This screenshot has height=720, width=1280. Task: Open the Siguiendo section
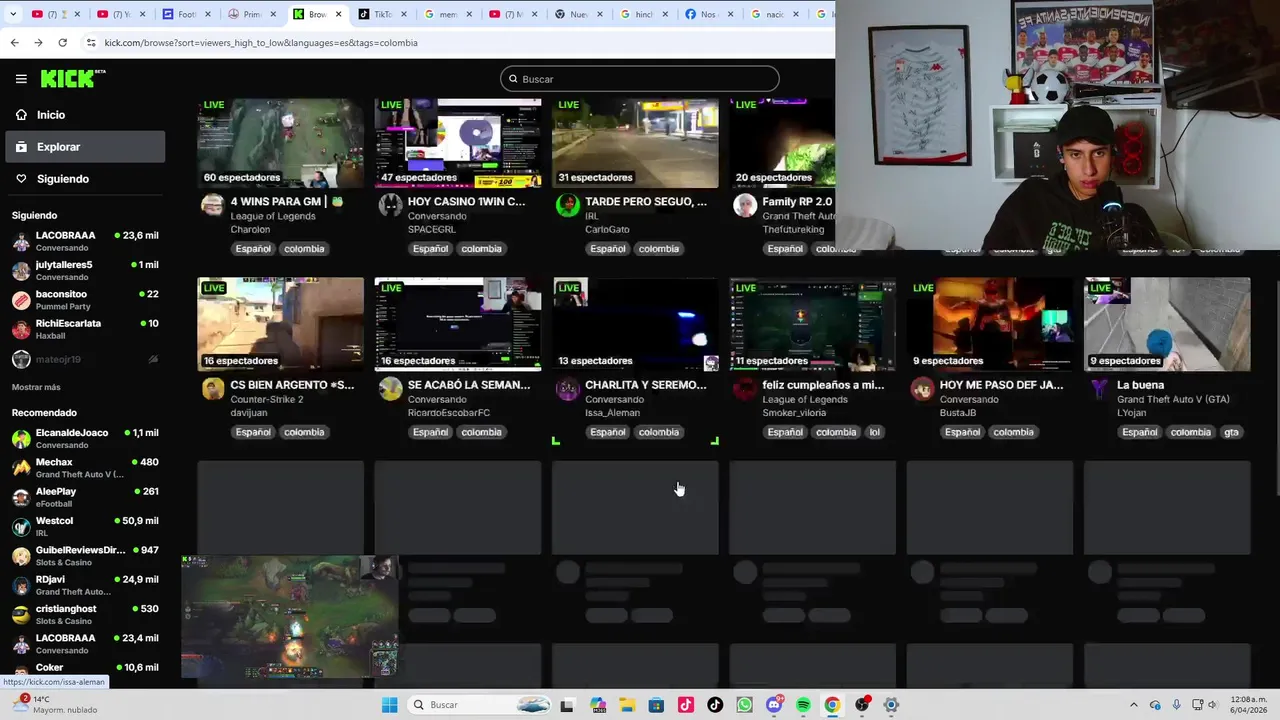85,179
